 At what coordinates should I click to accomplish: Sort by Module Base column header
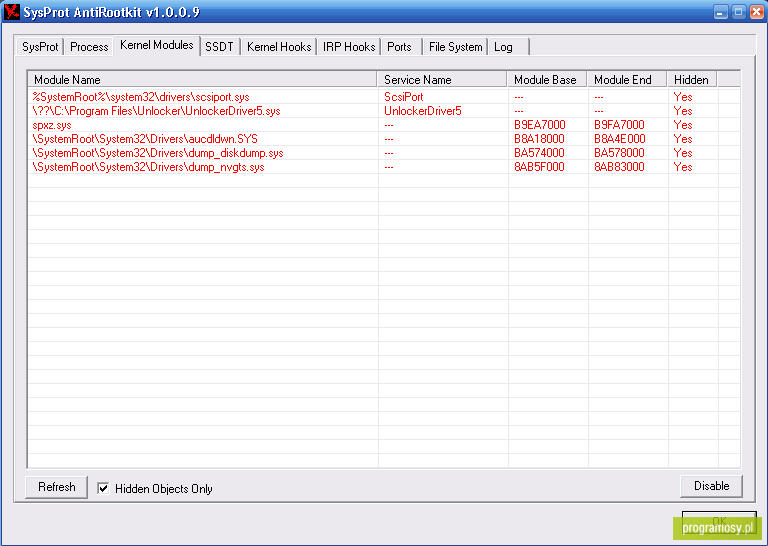pyautogui.click(x=547, y=79)
